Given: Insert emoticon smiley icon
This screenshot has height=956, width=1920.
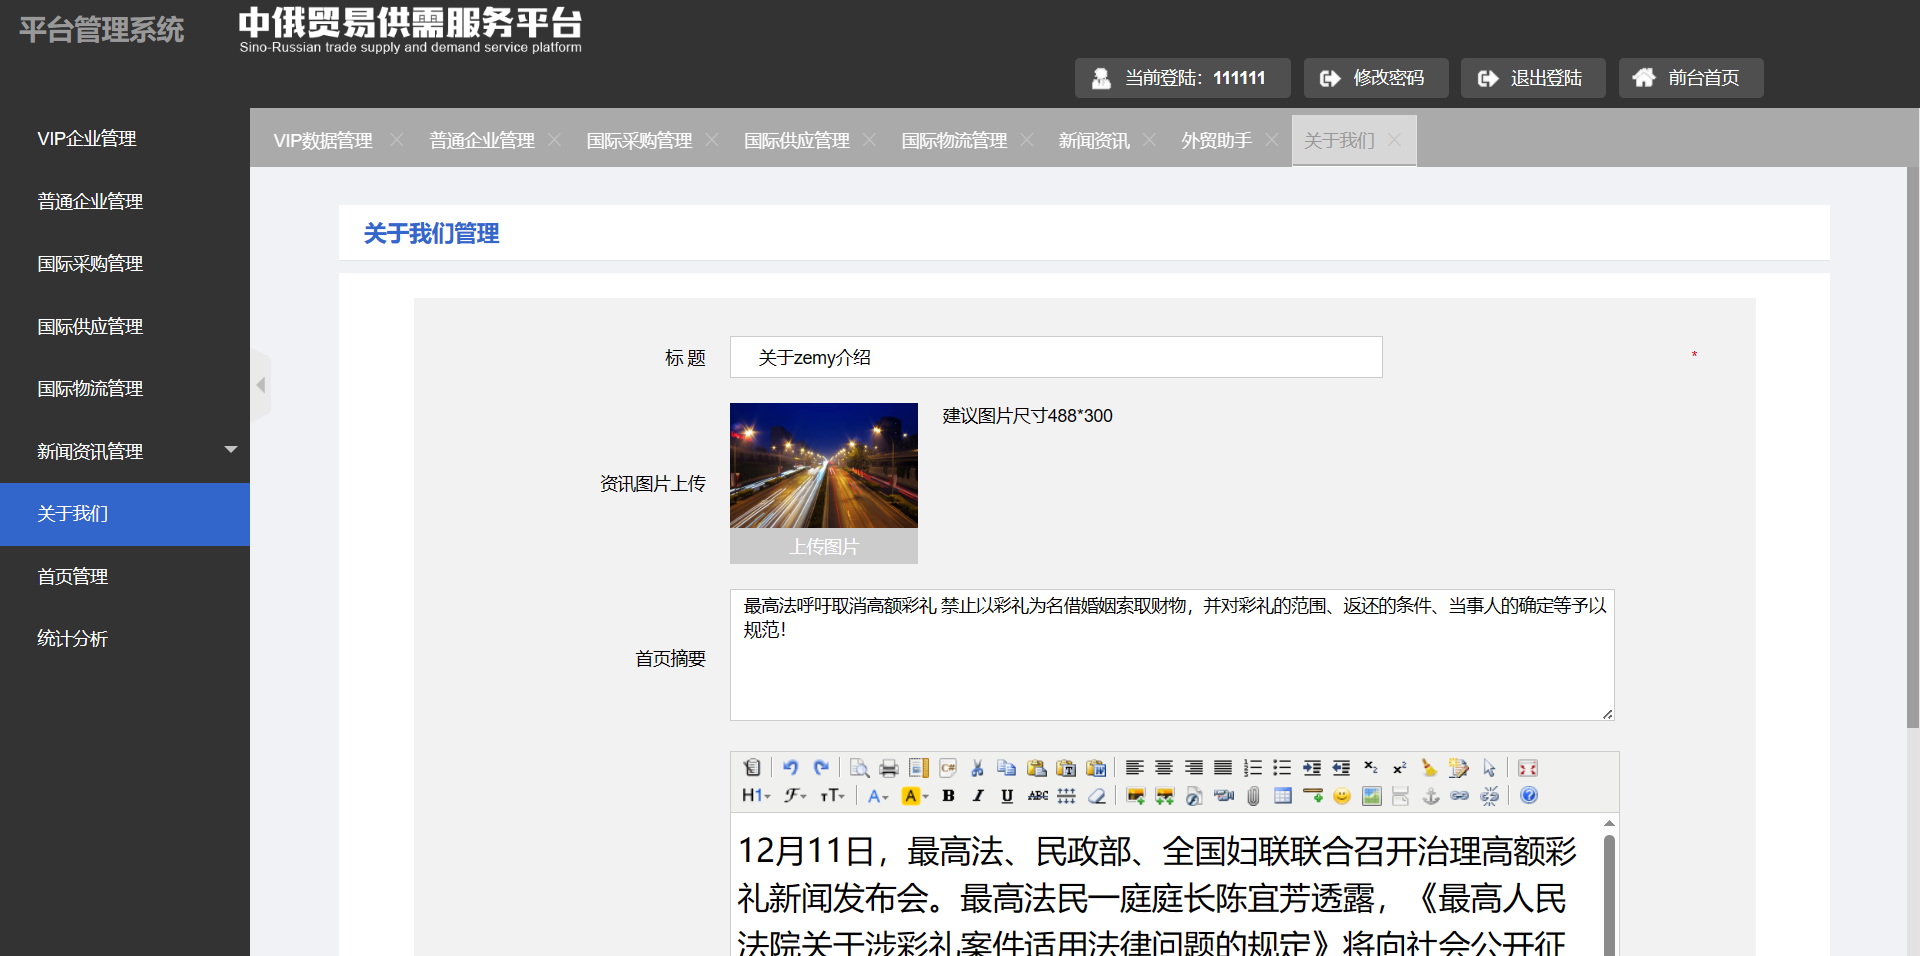Looking at the screenshot, I should click(x=1342, y=796).
